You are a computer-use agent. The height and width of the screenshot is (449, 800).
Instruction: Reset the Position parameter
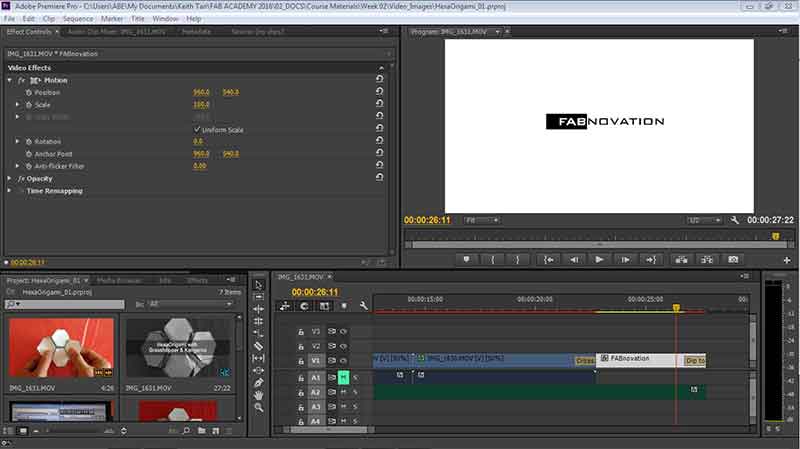380,91
